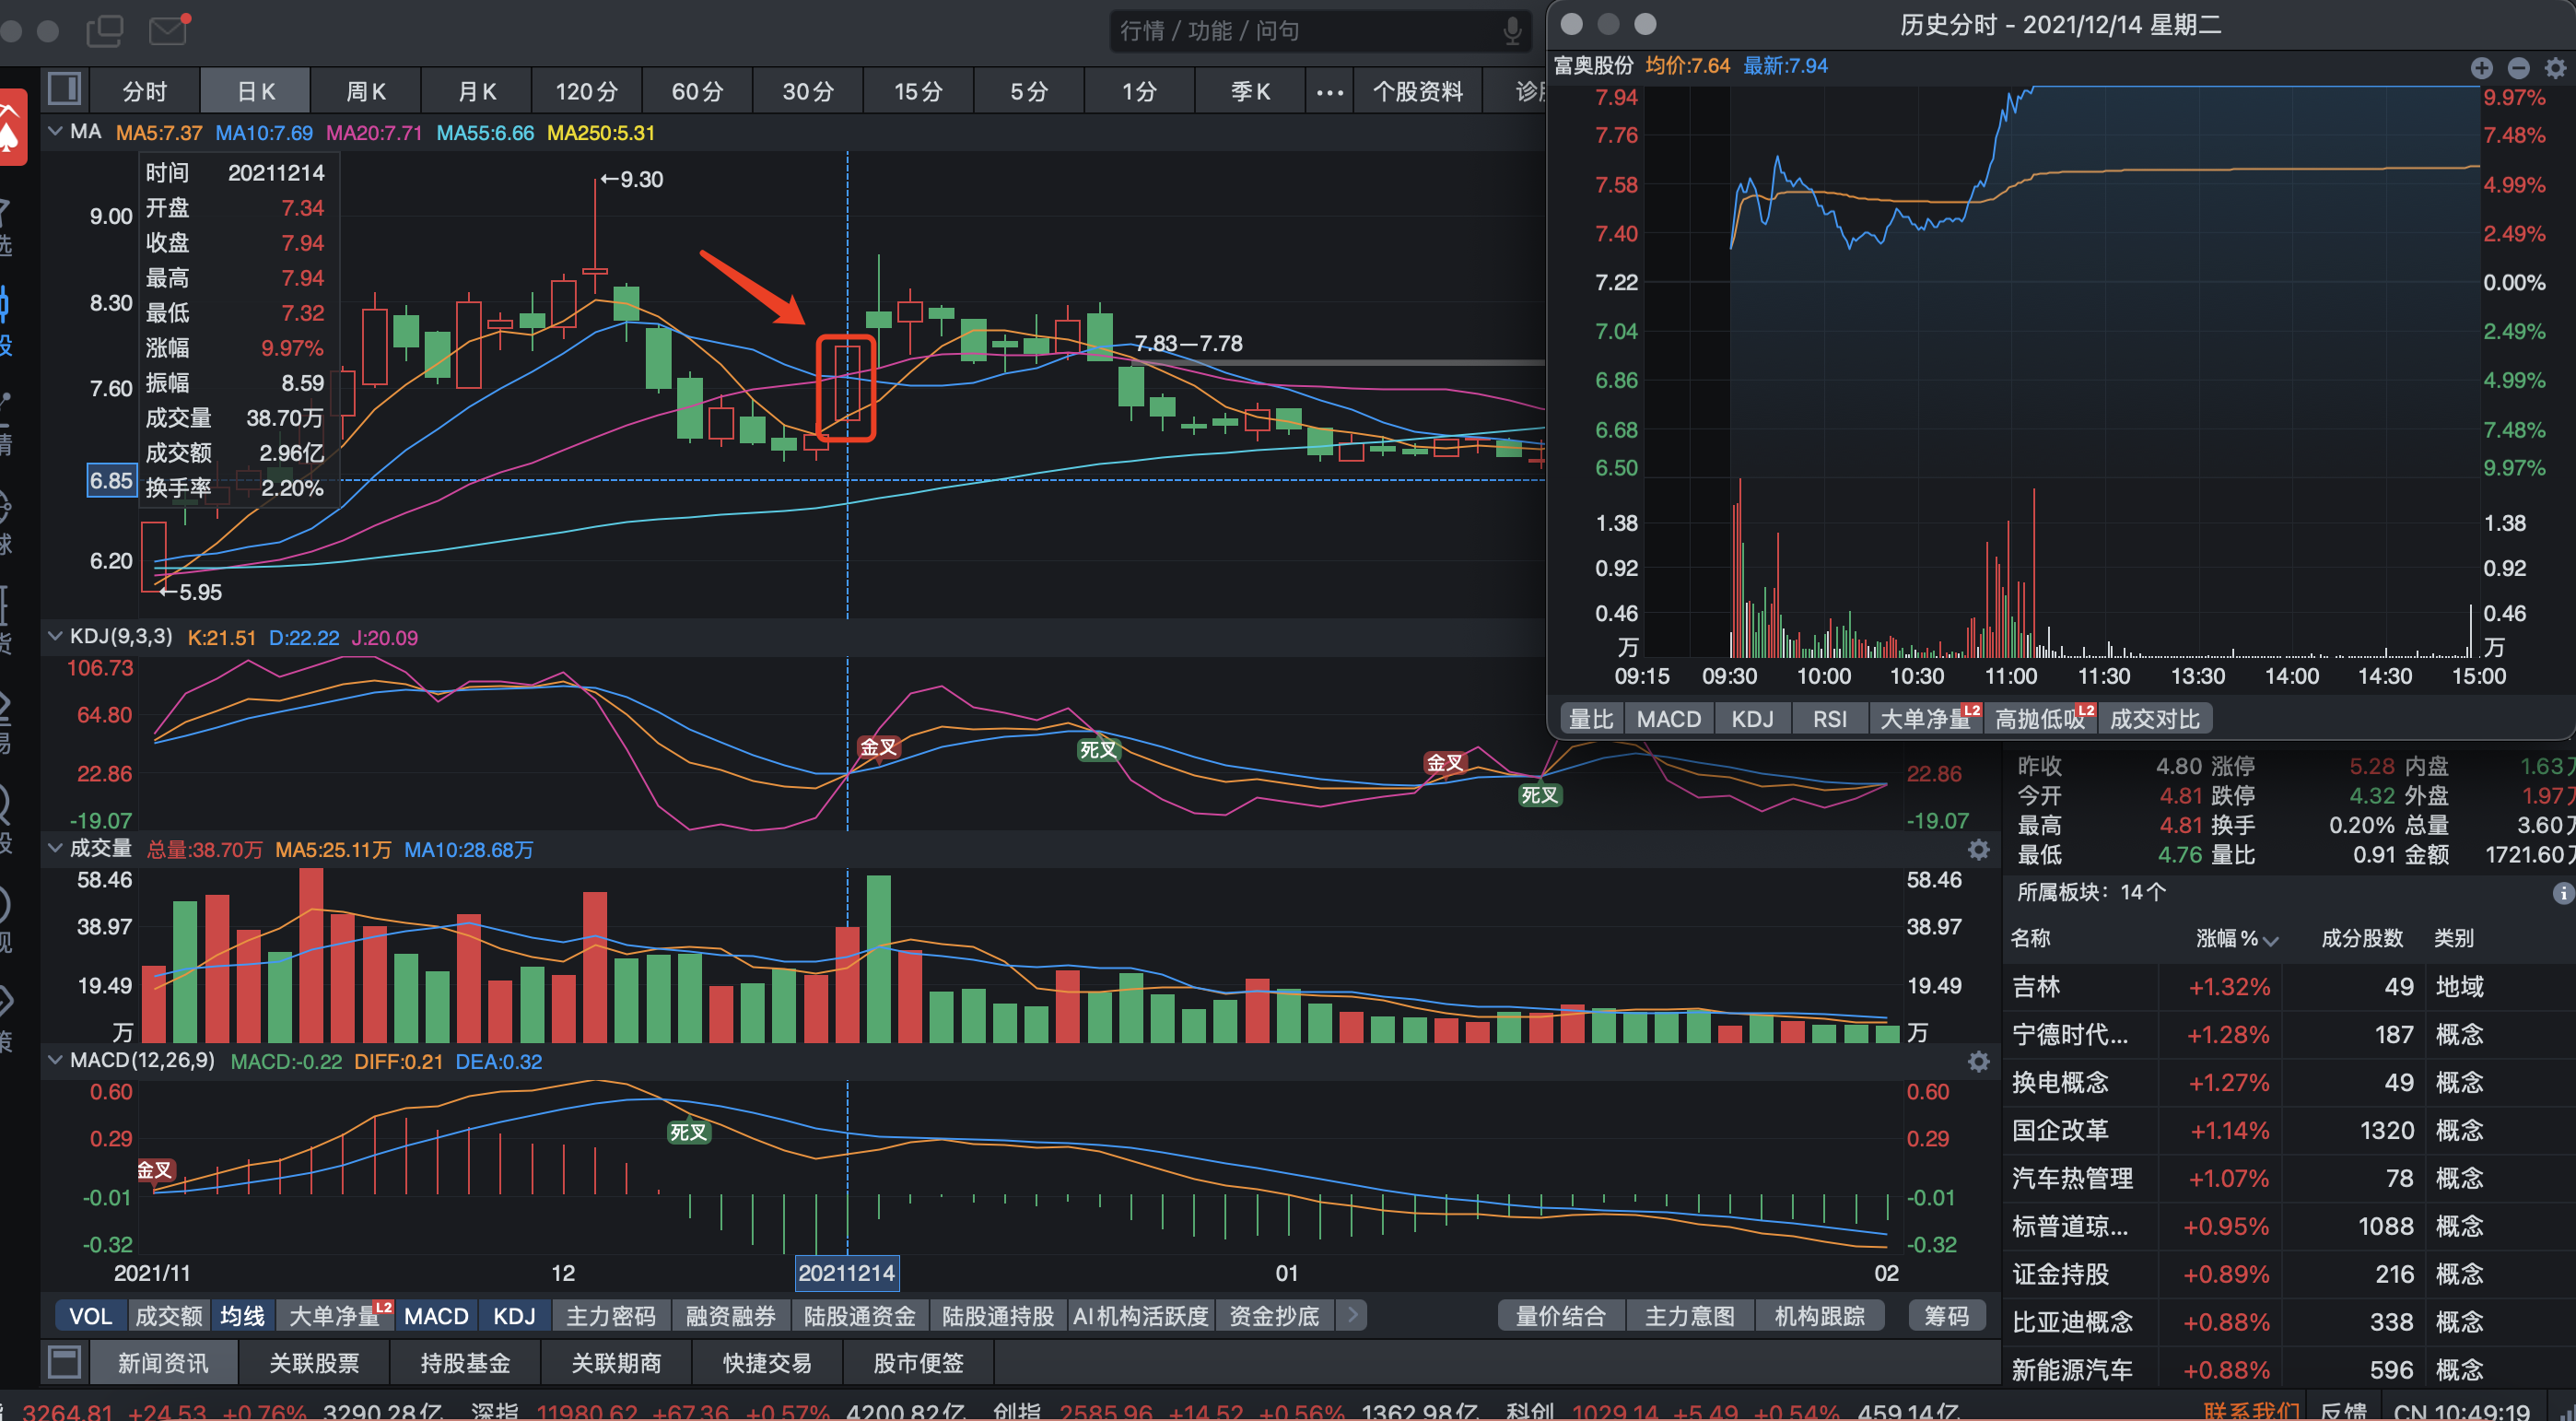Open volume panel settings gear

[x=1978, y=850]
